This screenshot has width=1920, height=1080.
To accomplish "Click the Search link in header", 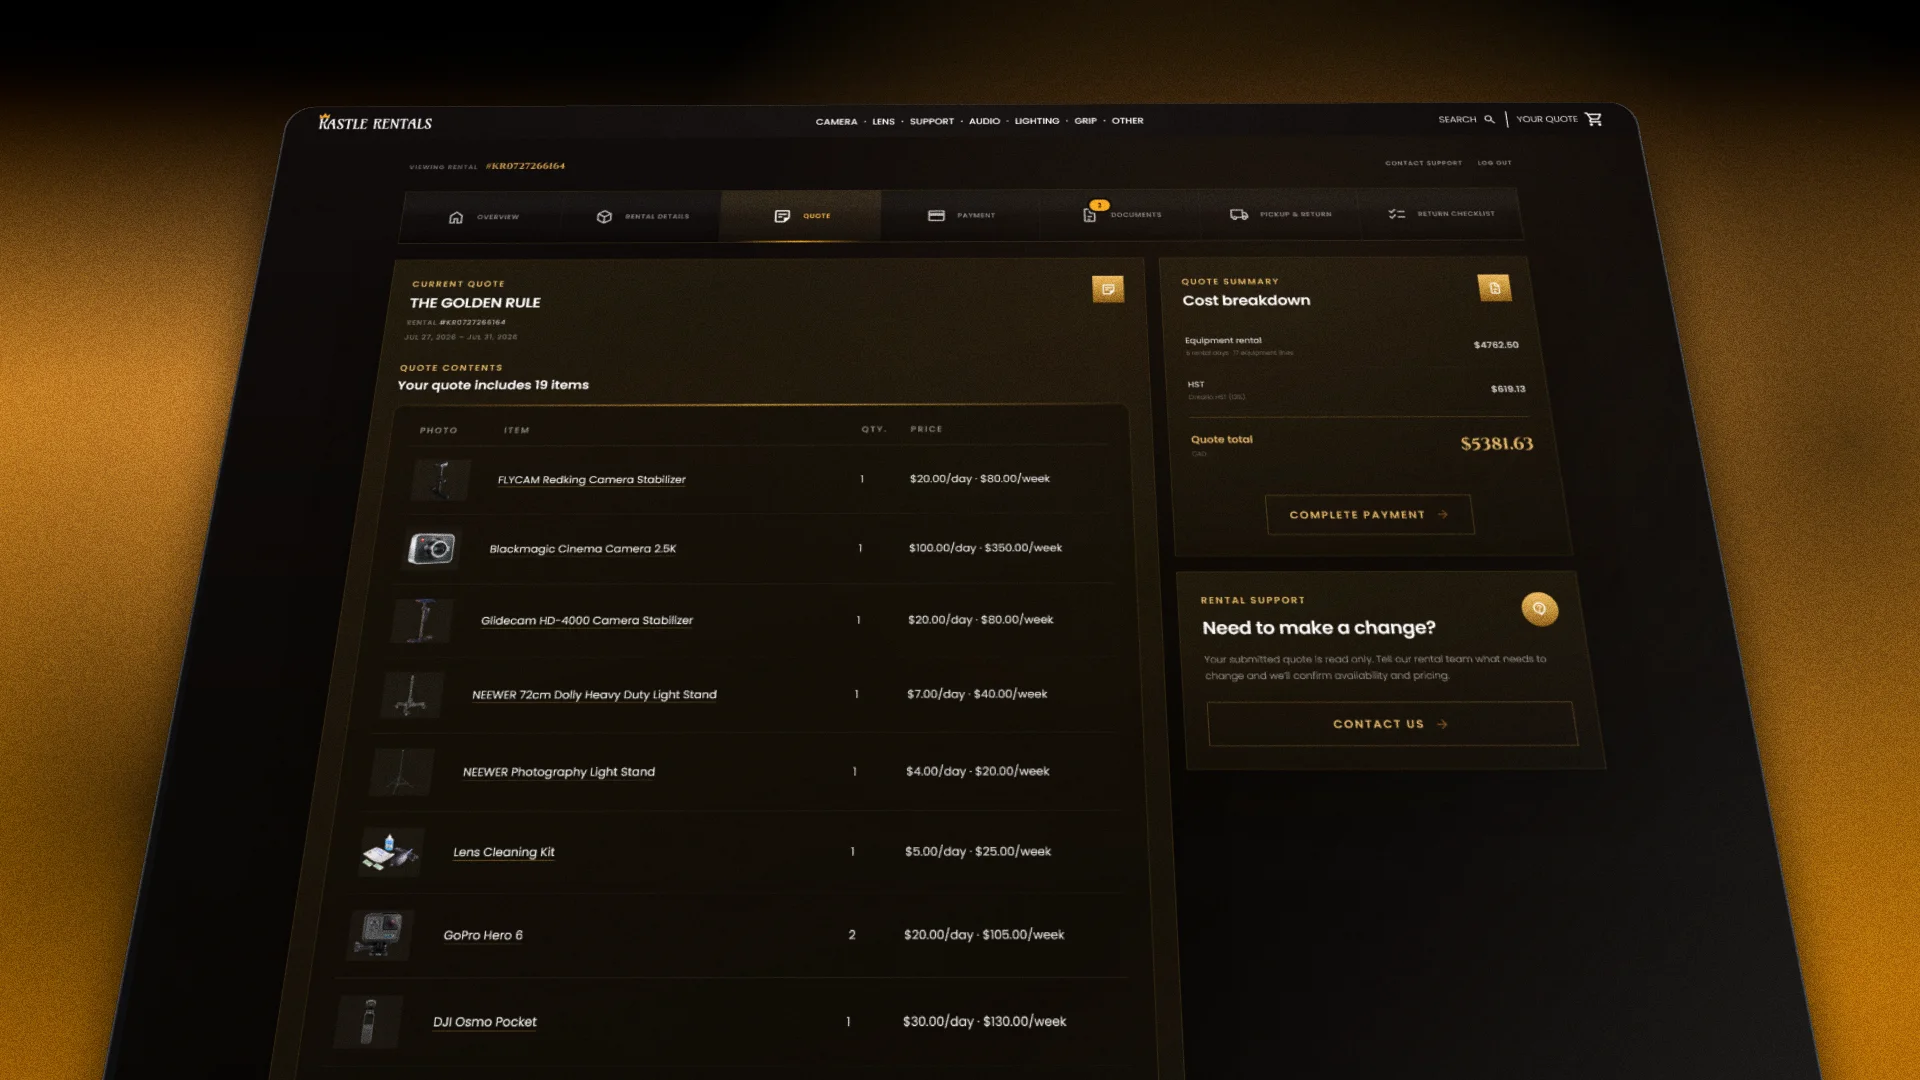I will tap(1457, 119).
